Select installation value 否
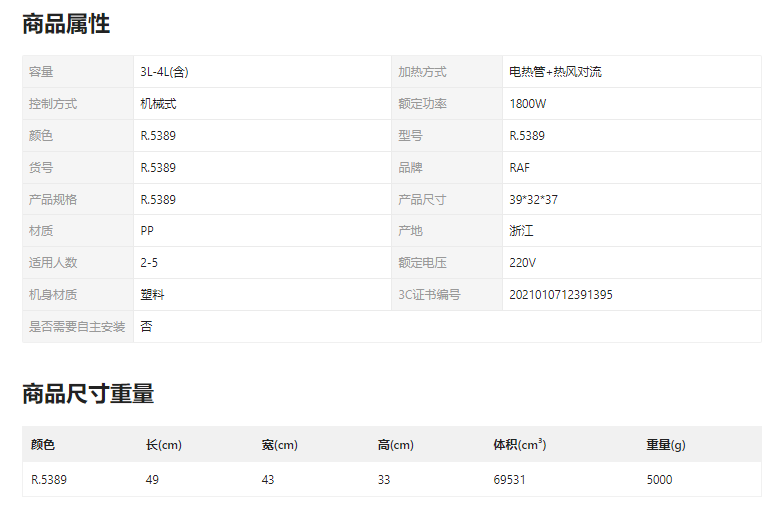The image size is (779, 514). [146, 327]
